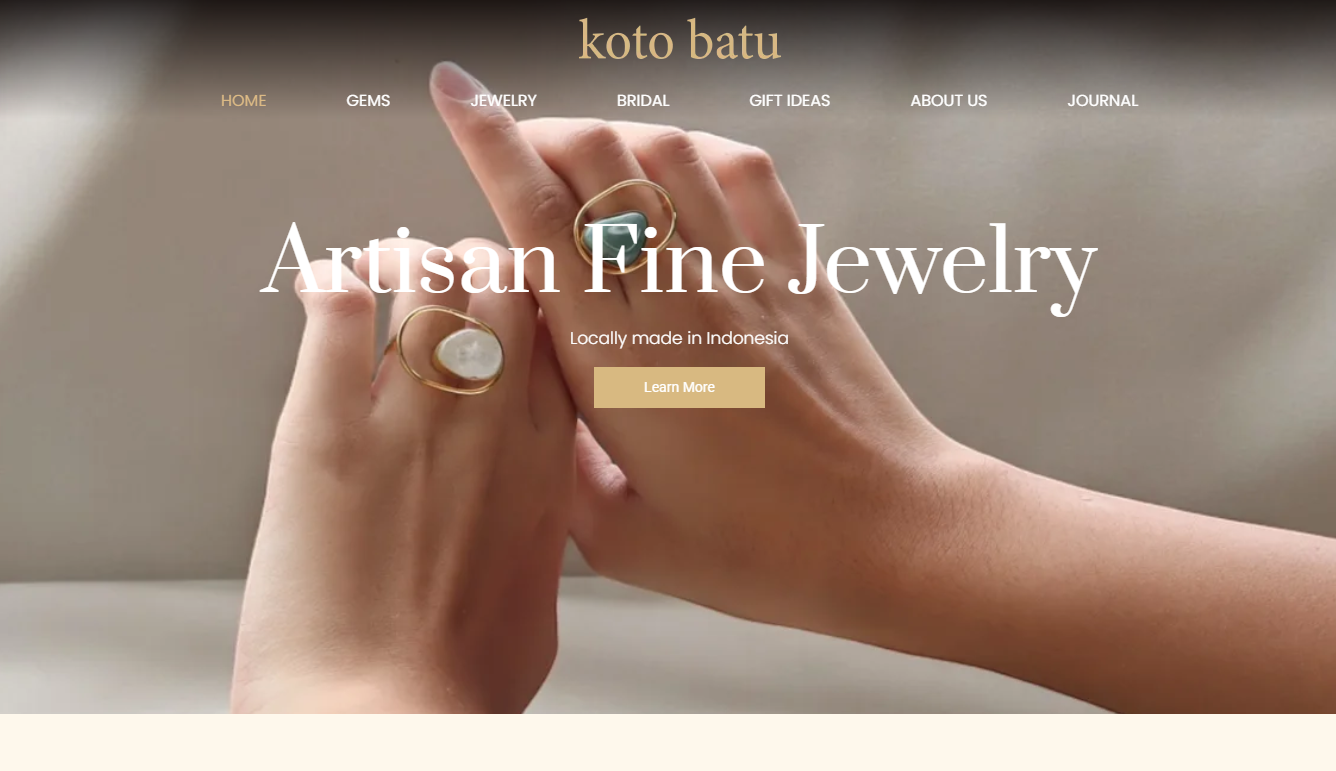Click the word Indonesia in the subtitle
The image size is (1336, 771).
(x=747, y=338)
